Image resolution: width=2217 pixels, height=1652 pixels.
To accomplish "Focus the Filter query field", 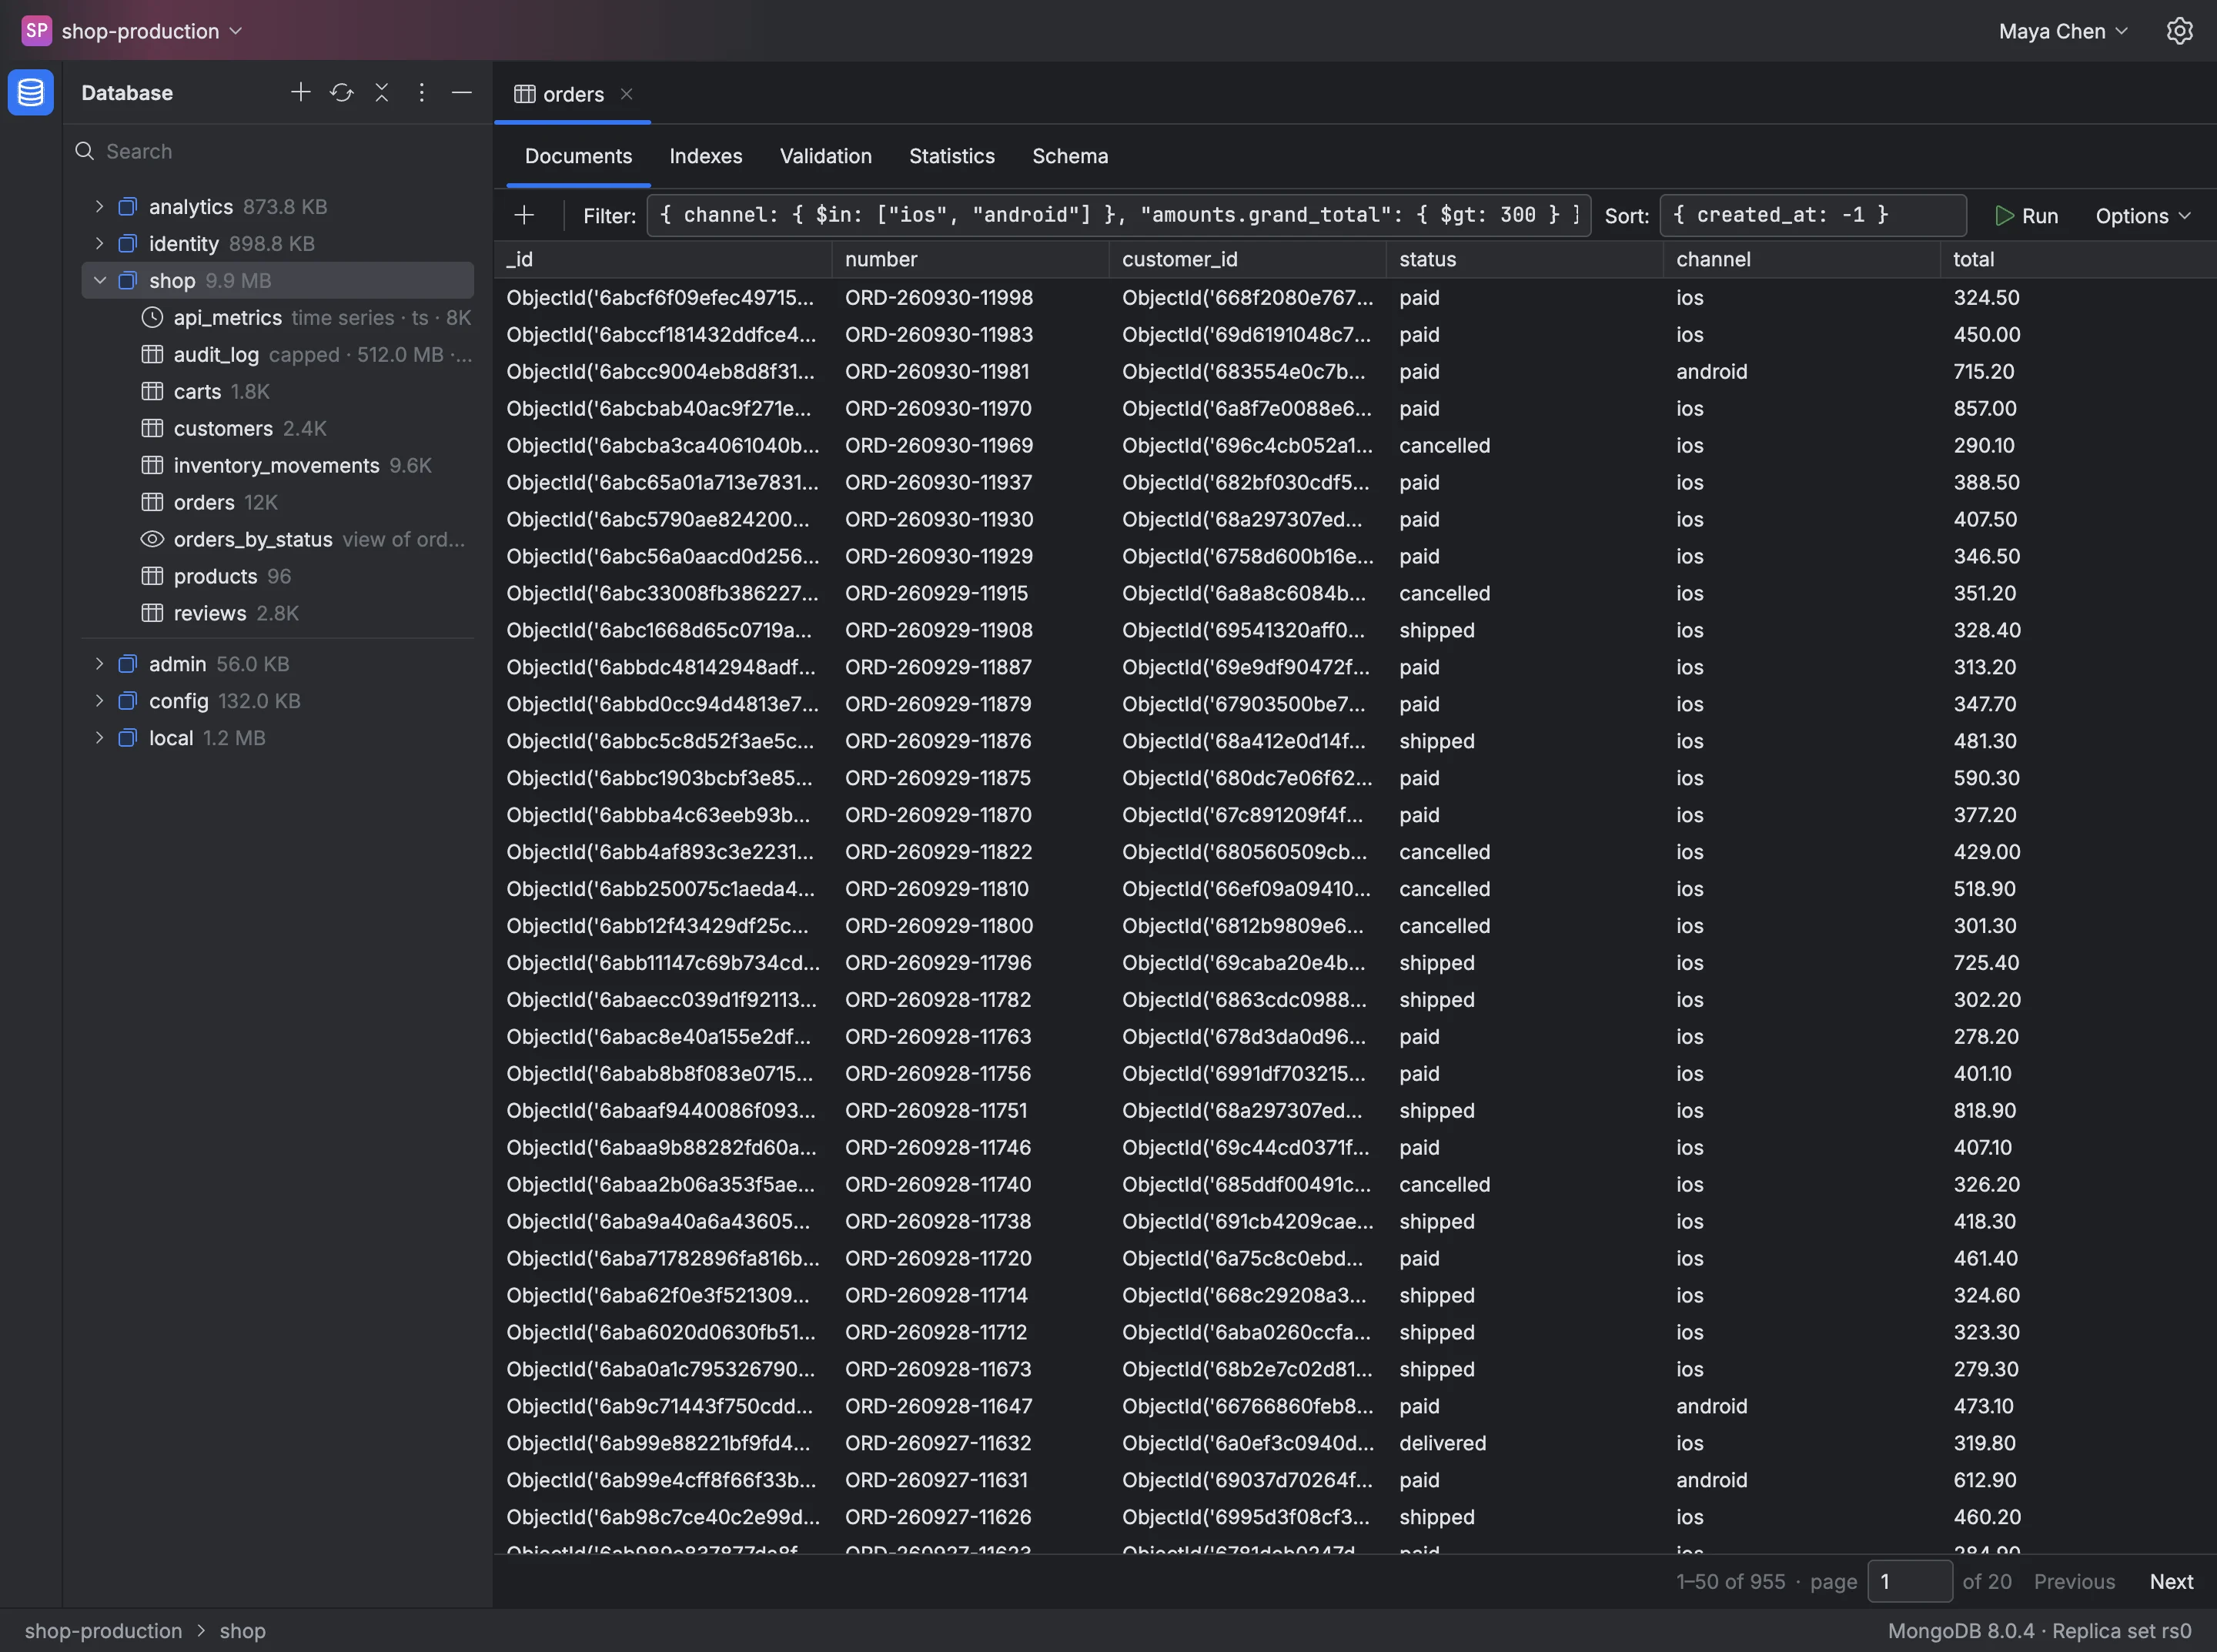I will tap(1118, 215).
